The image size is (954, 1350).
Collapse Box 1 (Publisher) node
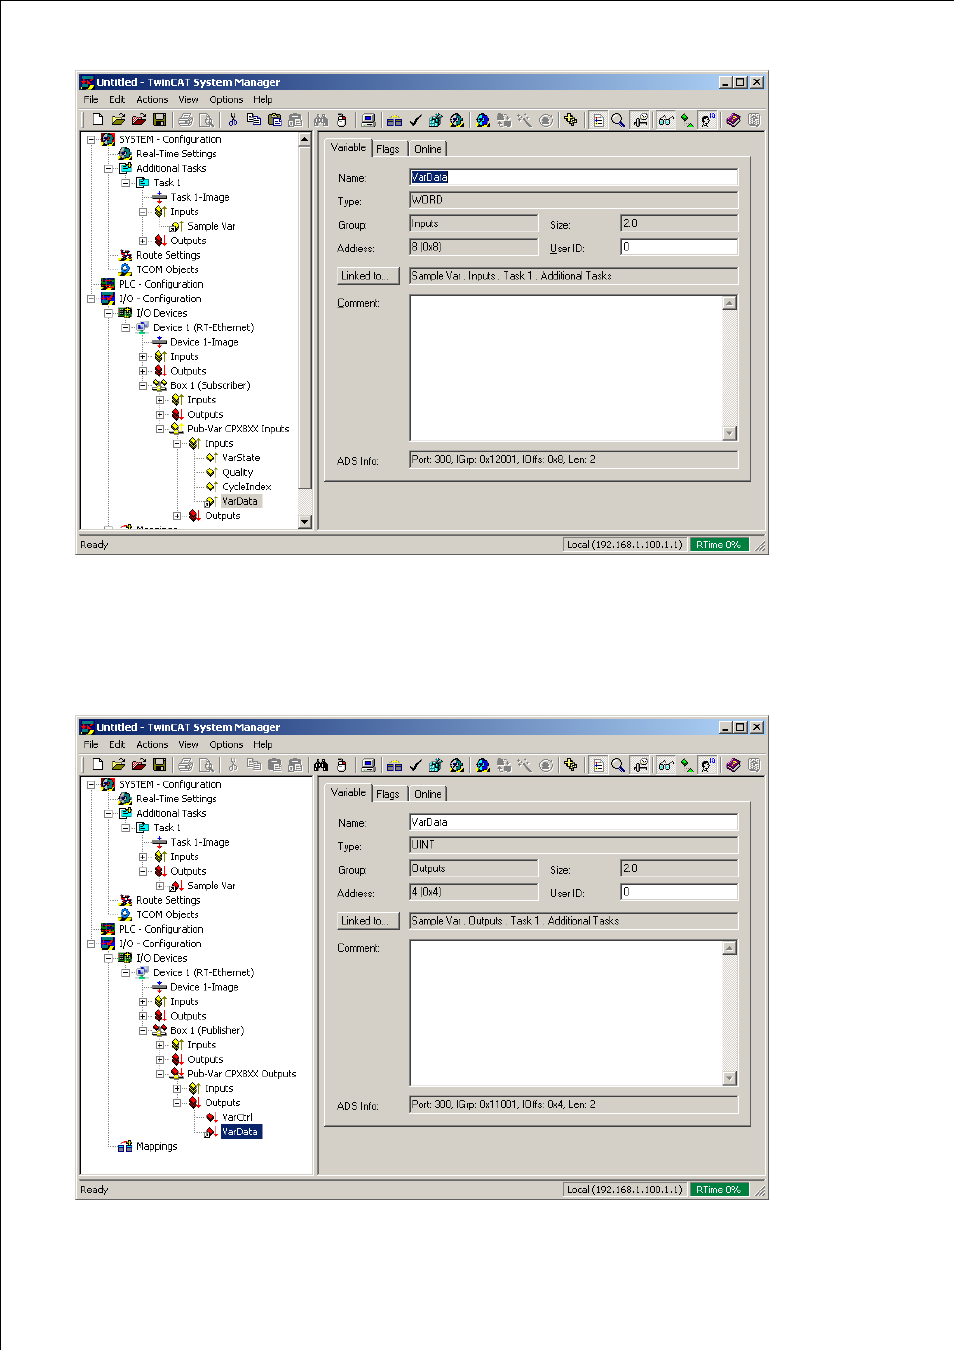click(143, 1031)
